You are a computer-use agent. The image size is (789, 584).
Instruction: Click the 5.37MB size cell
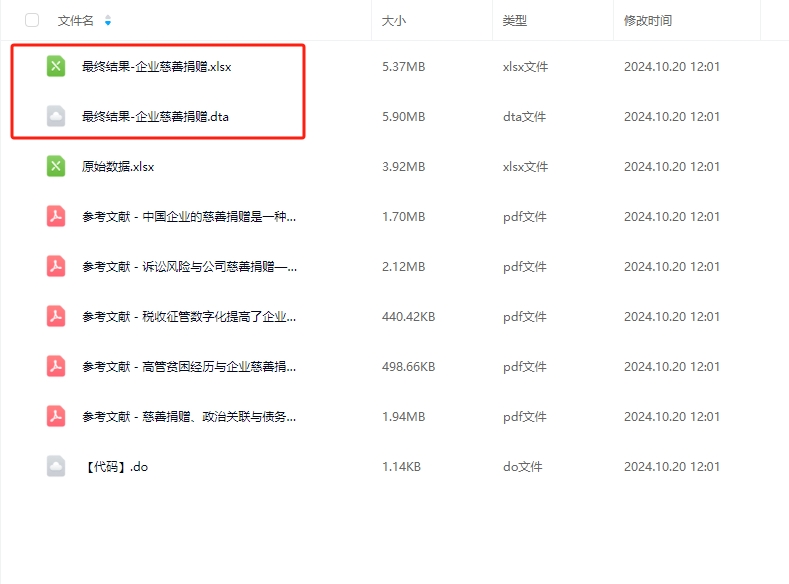click(404, 66)
